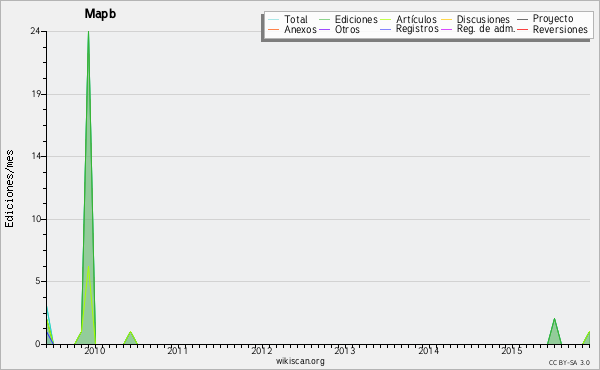Click the chart title Mapb

coord(100,14)
